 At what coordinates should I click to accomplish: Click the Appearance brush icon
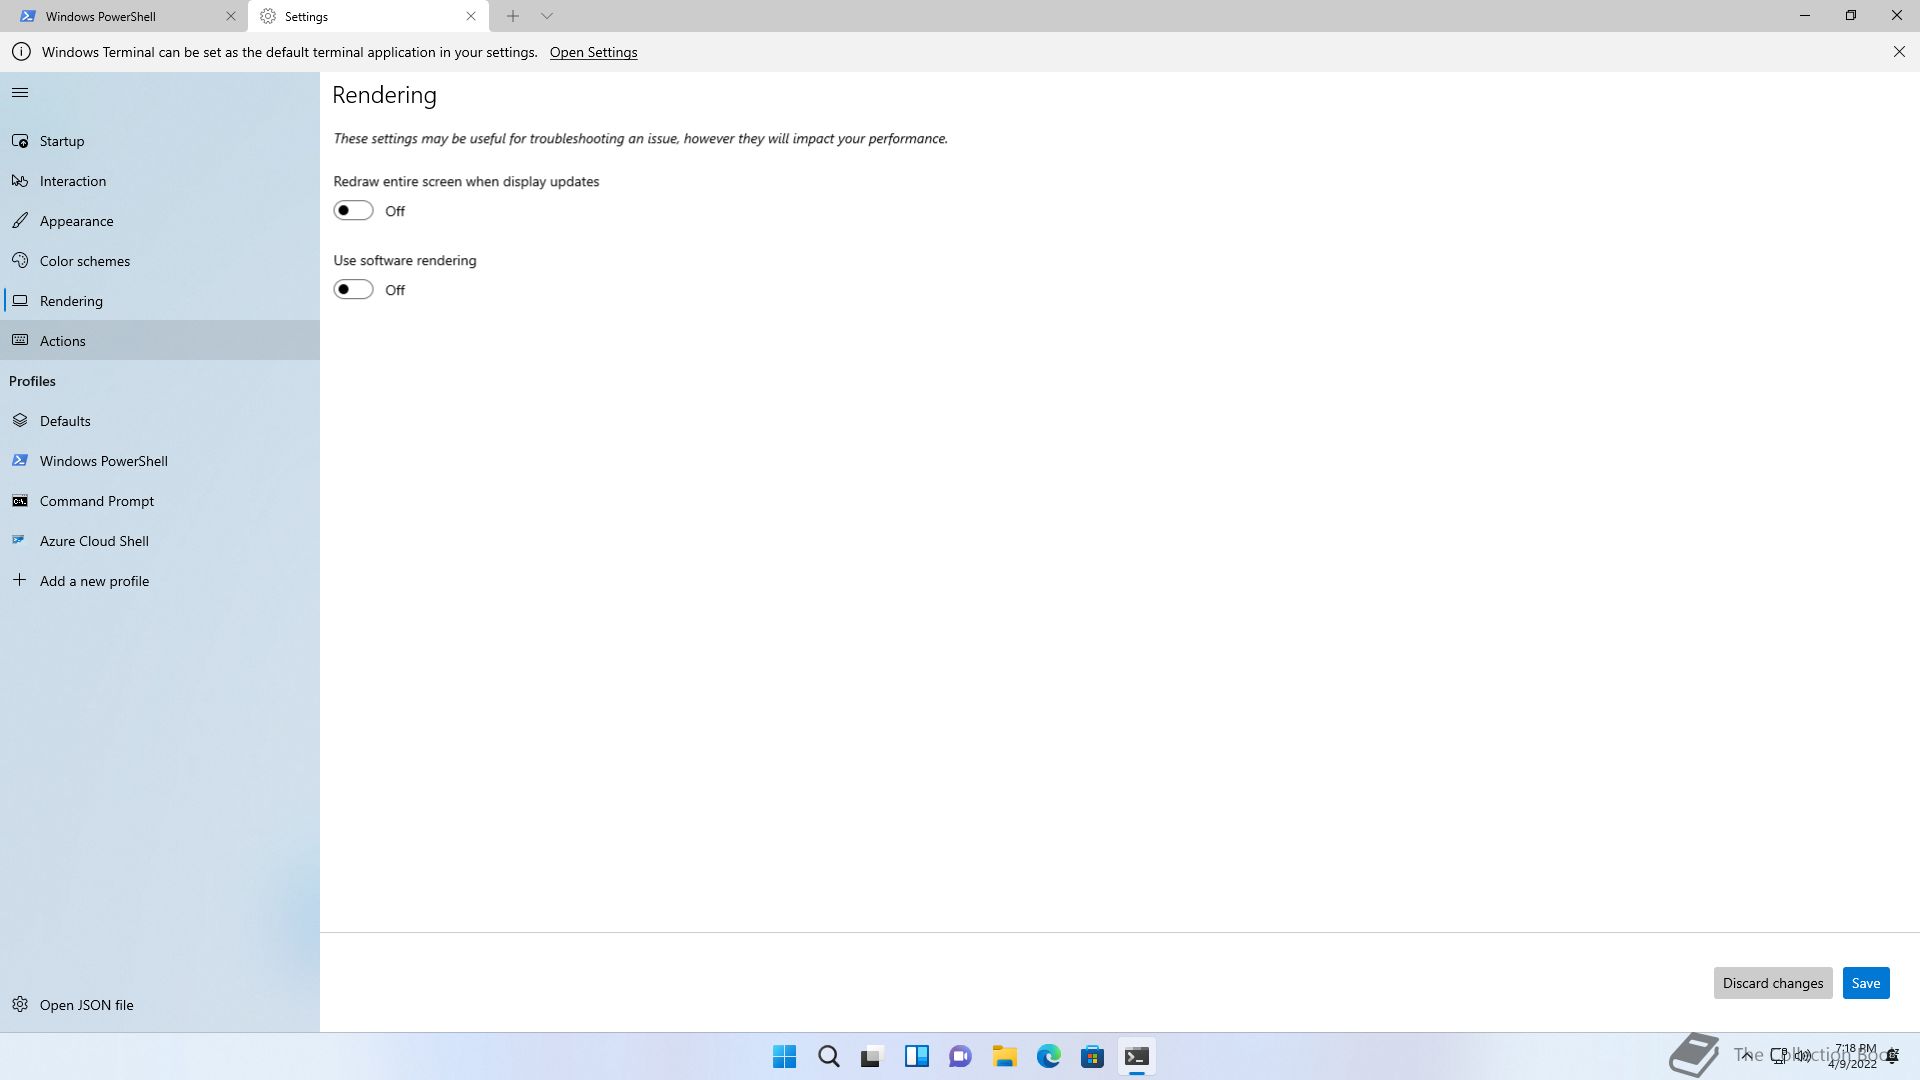[20, 220]
